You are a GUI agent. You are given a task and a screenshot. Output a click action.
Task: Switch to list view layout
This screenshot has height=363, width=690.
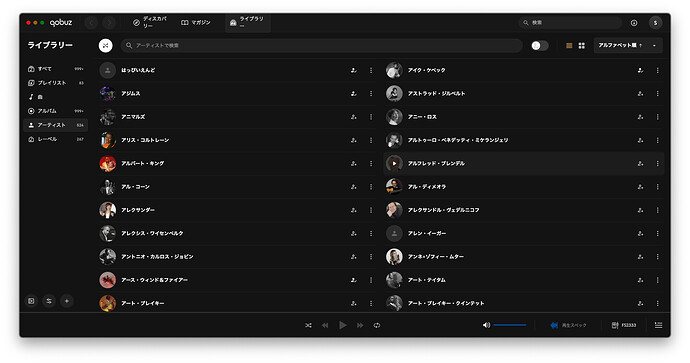click(x=569, y=45)
